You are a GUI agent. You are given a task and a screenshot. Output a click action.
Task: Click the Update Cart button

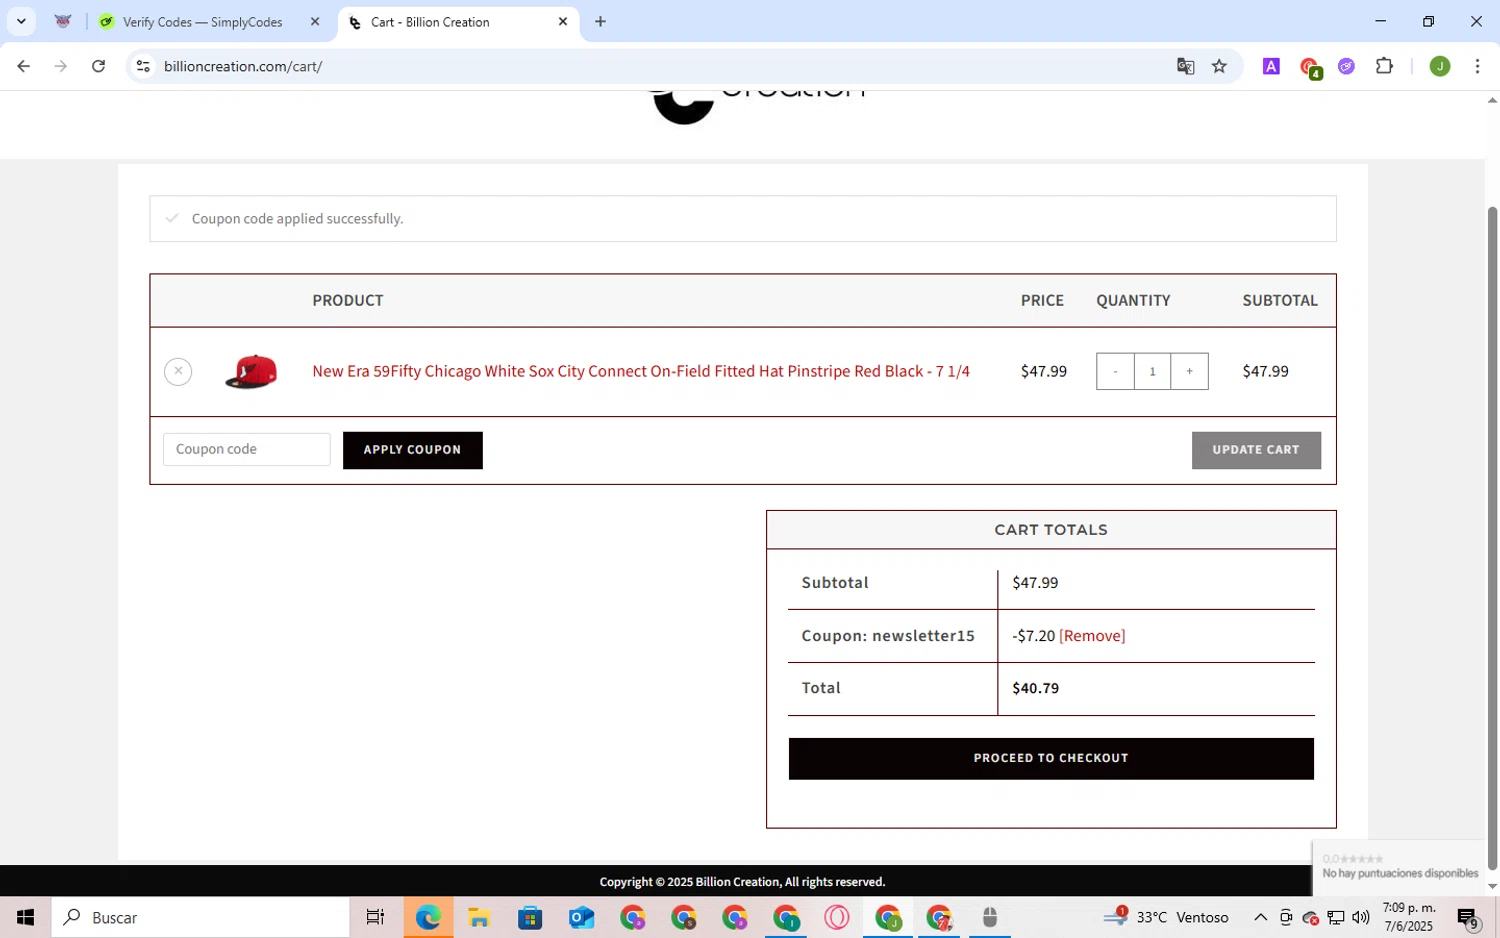point(1256,450)
